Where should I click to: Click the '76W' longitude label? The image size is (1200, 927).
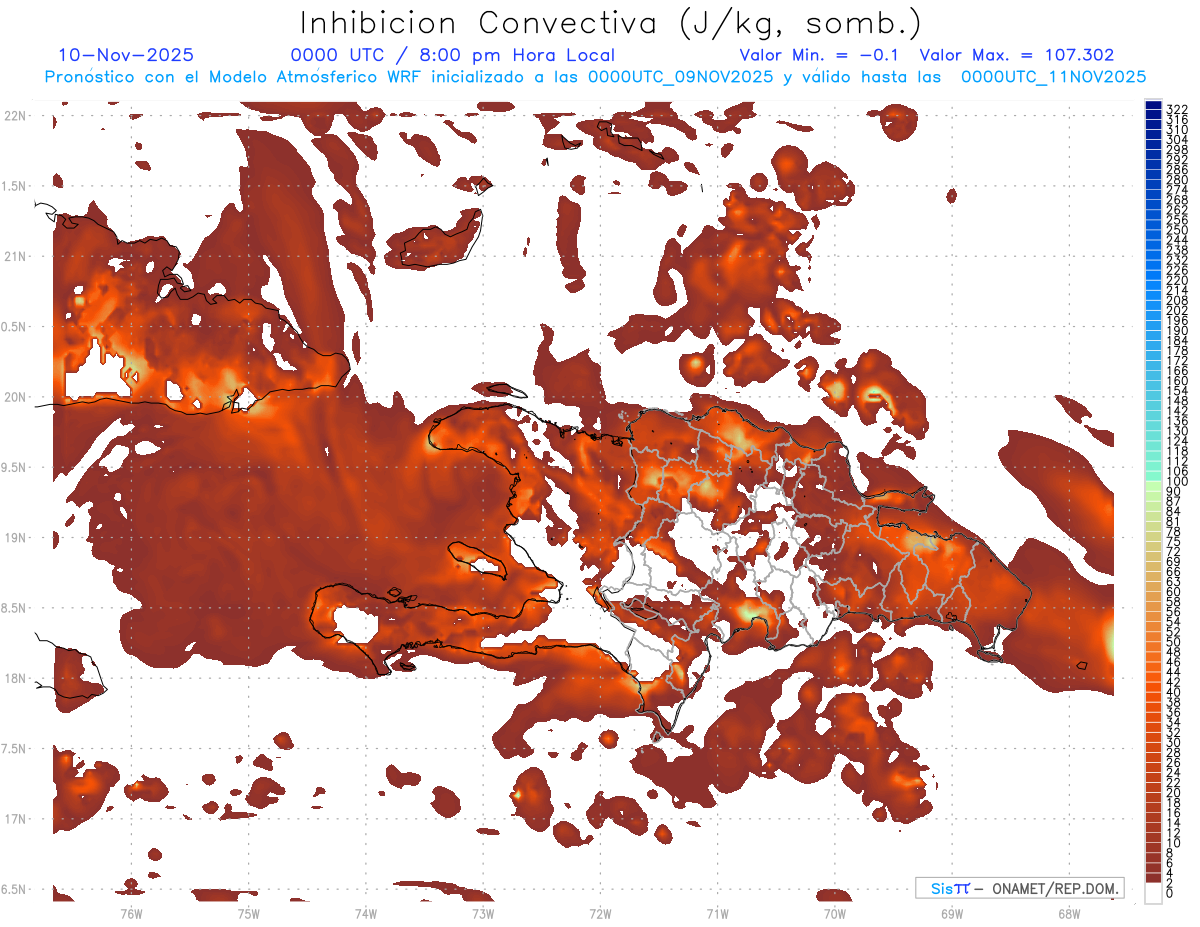131,913
